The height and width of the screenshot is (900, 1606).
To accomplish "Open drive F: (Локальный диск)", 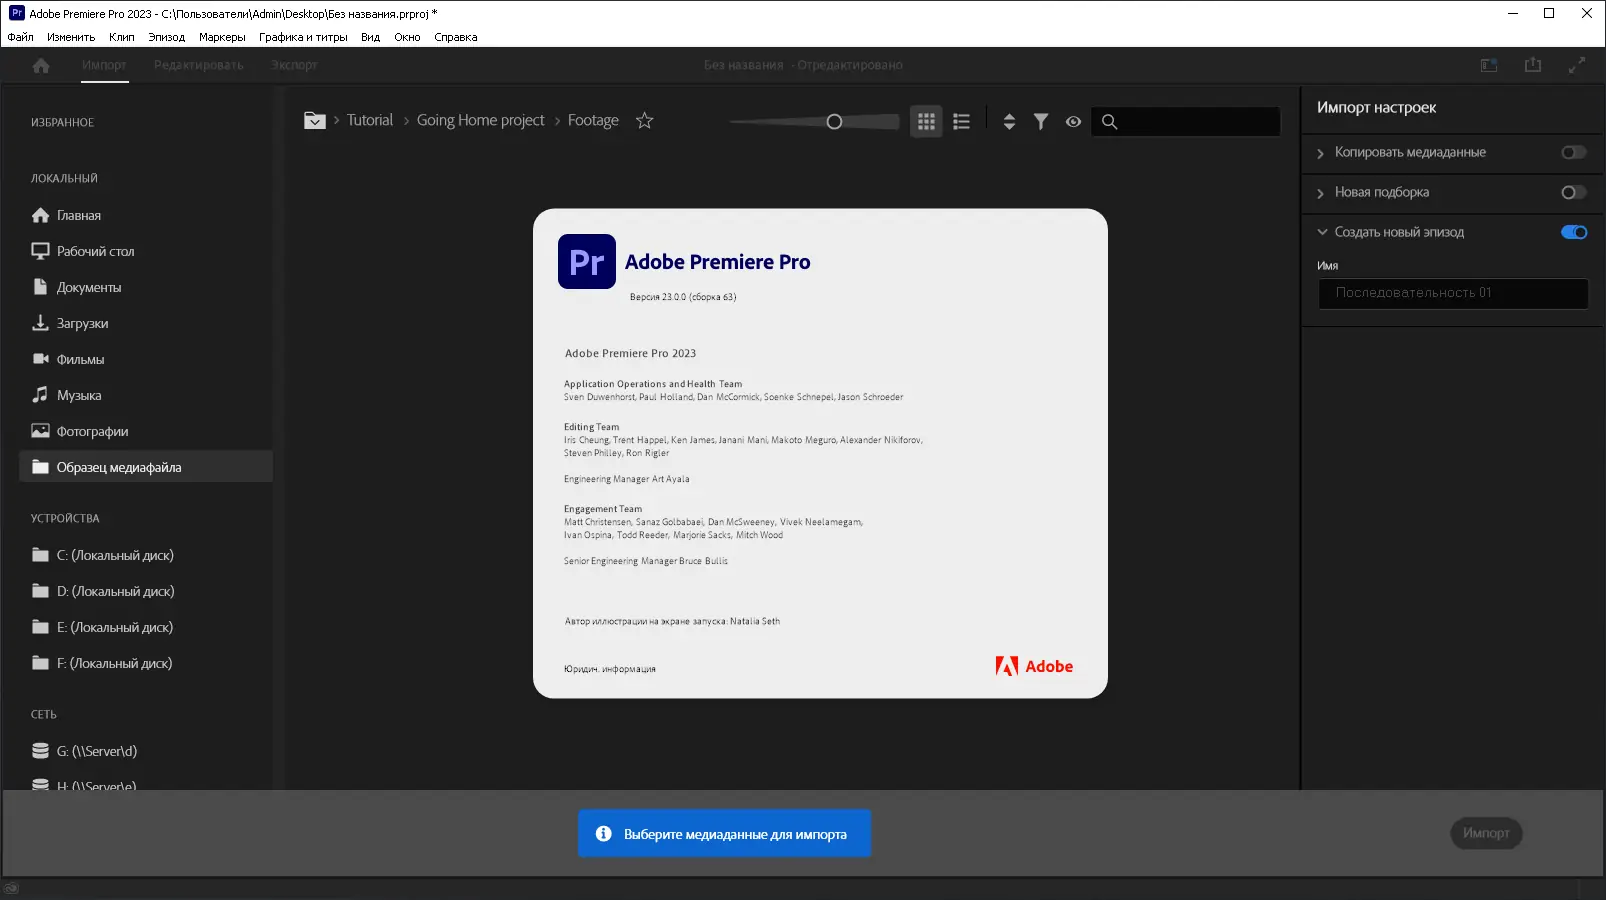I will 146,663.
